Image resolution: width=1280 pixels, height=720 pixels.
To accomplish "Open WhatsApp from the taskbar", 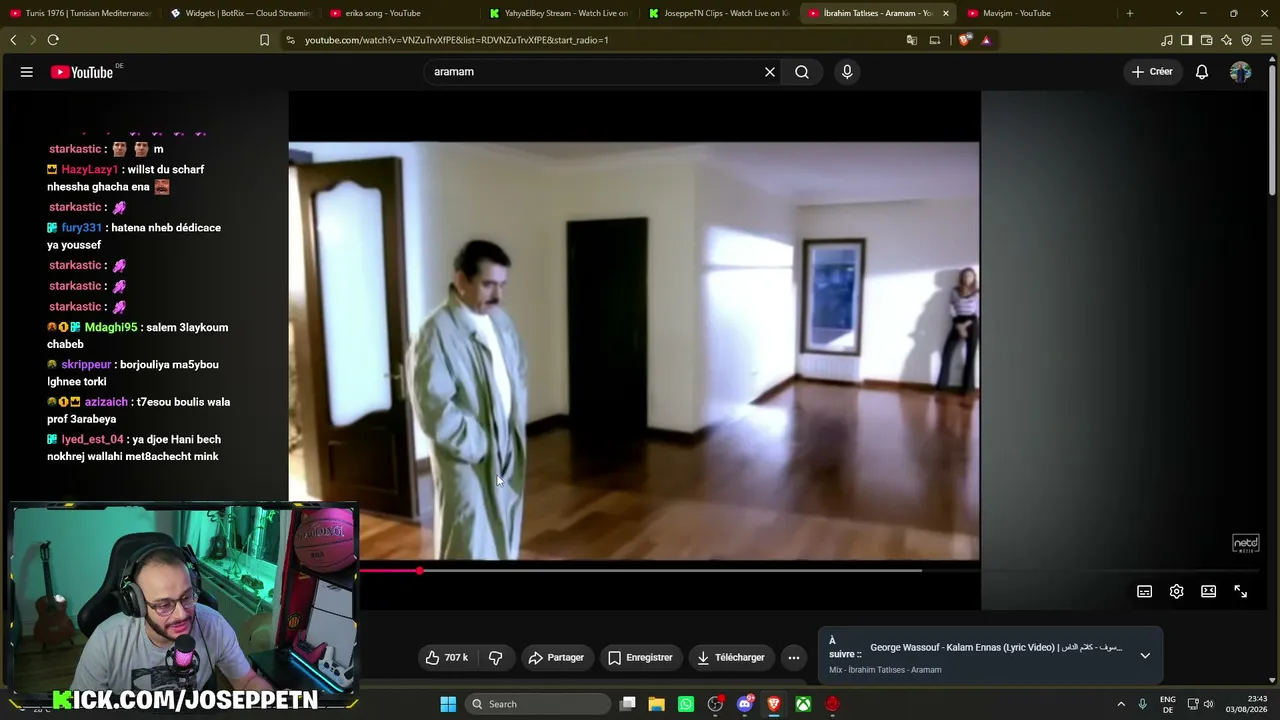I will point(686,704).
